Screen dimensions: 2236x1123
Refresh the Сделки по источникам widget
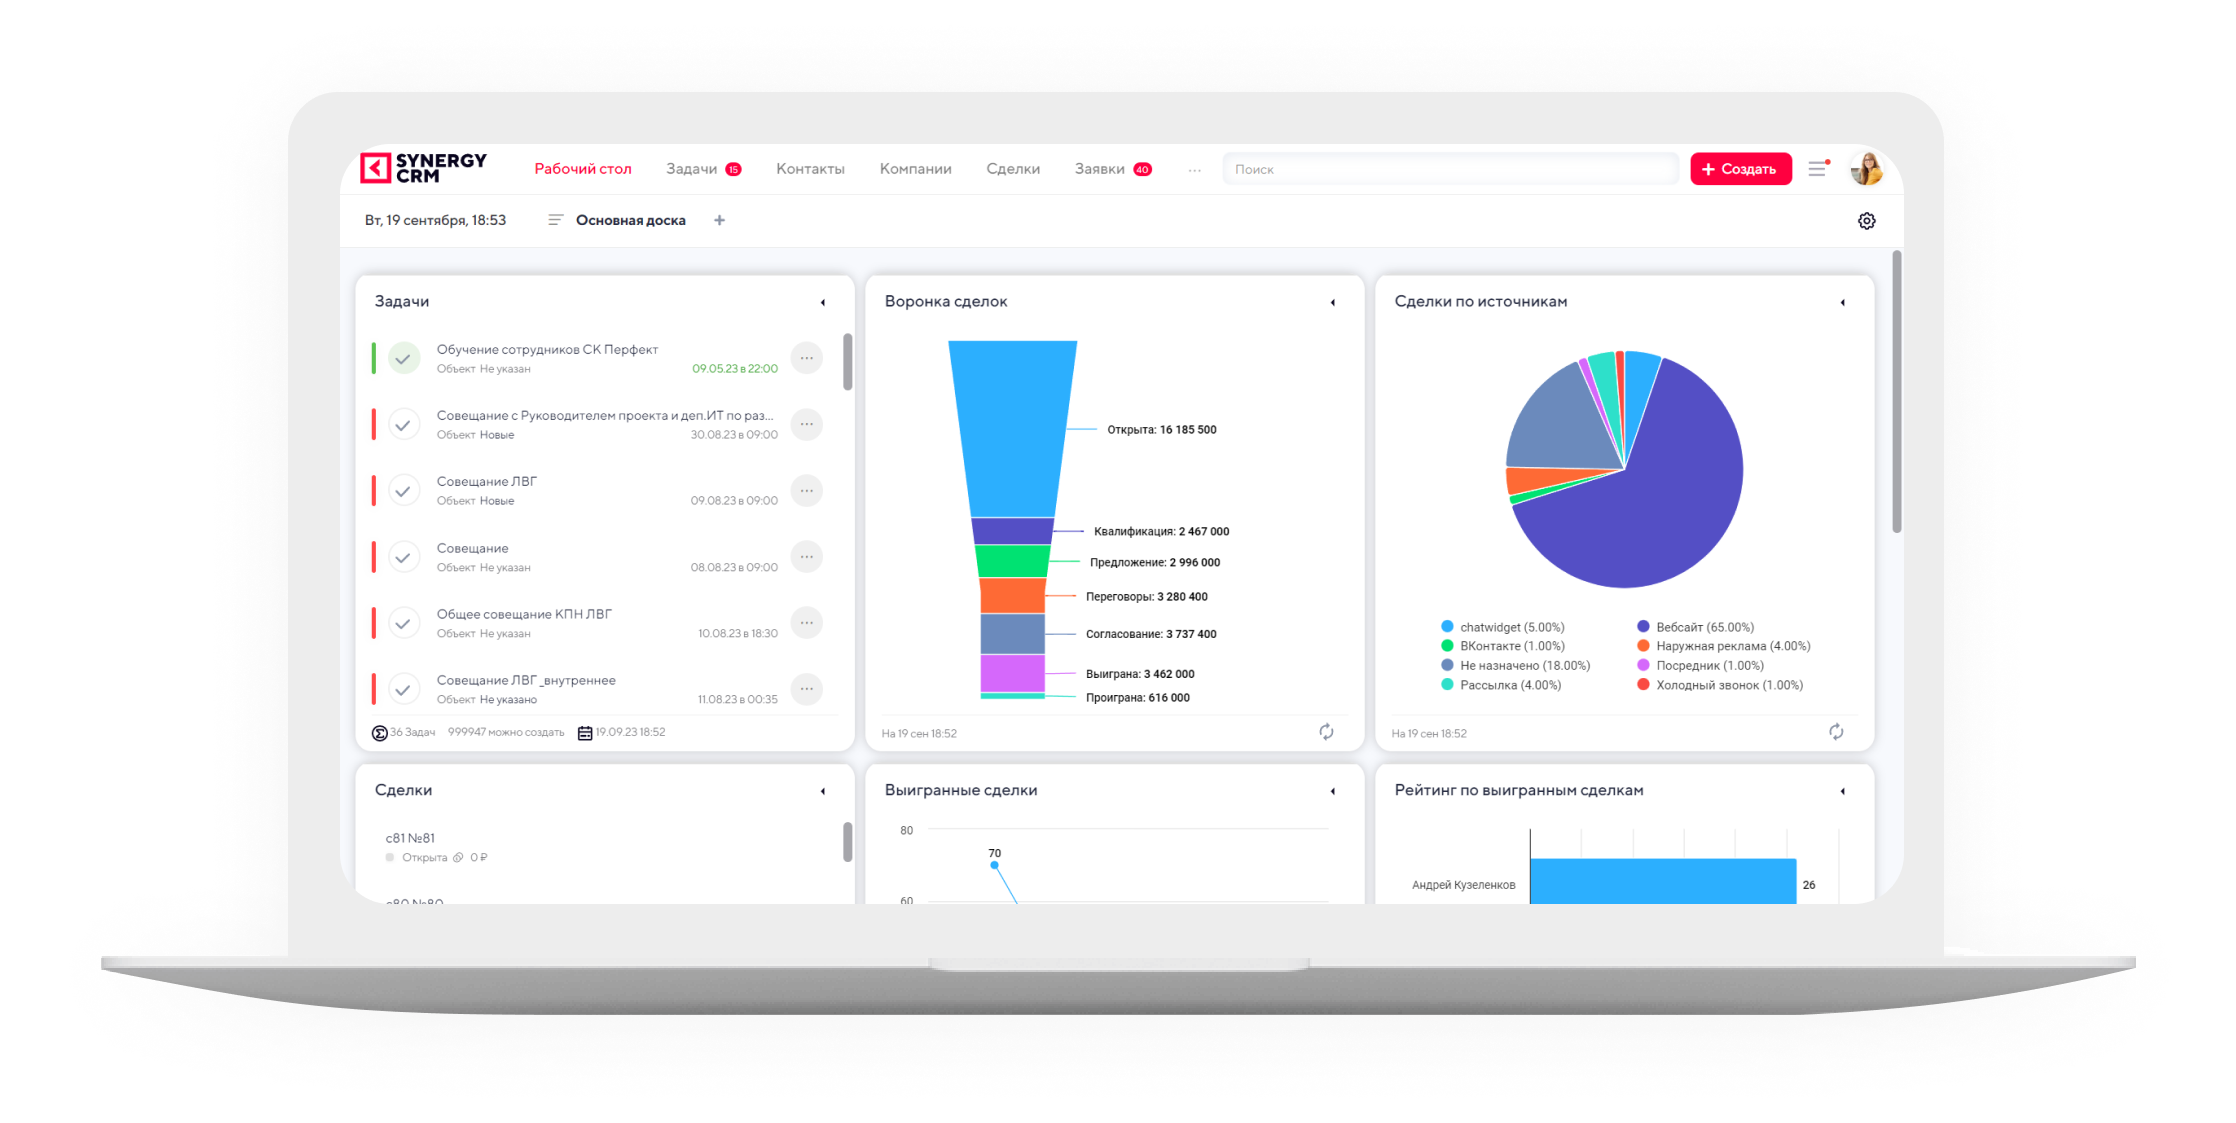pyautogui.click(x=1836, y=732)
